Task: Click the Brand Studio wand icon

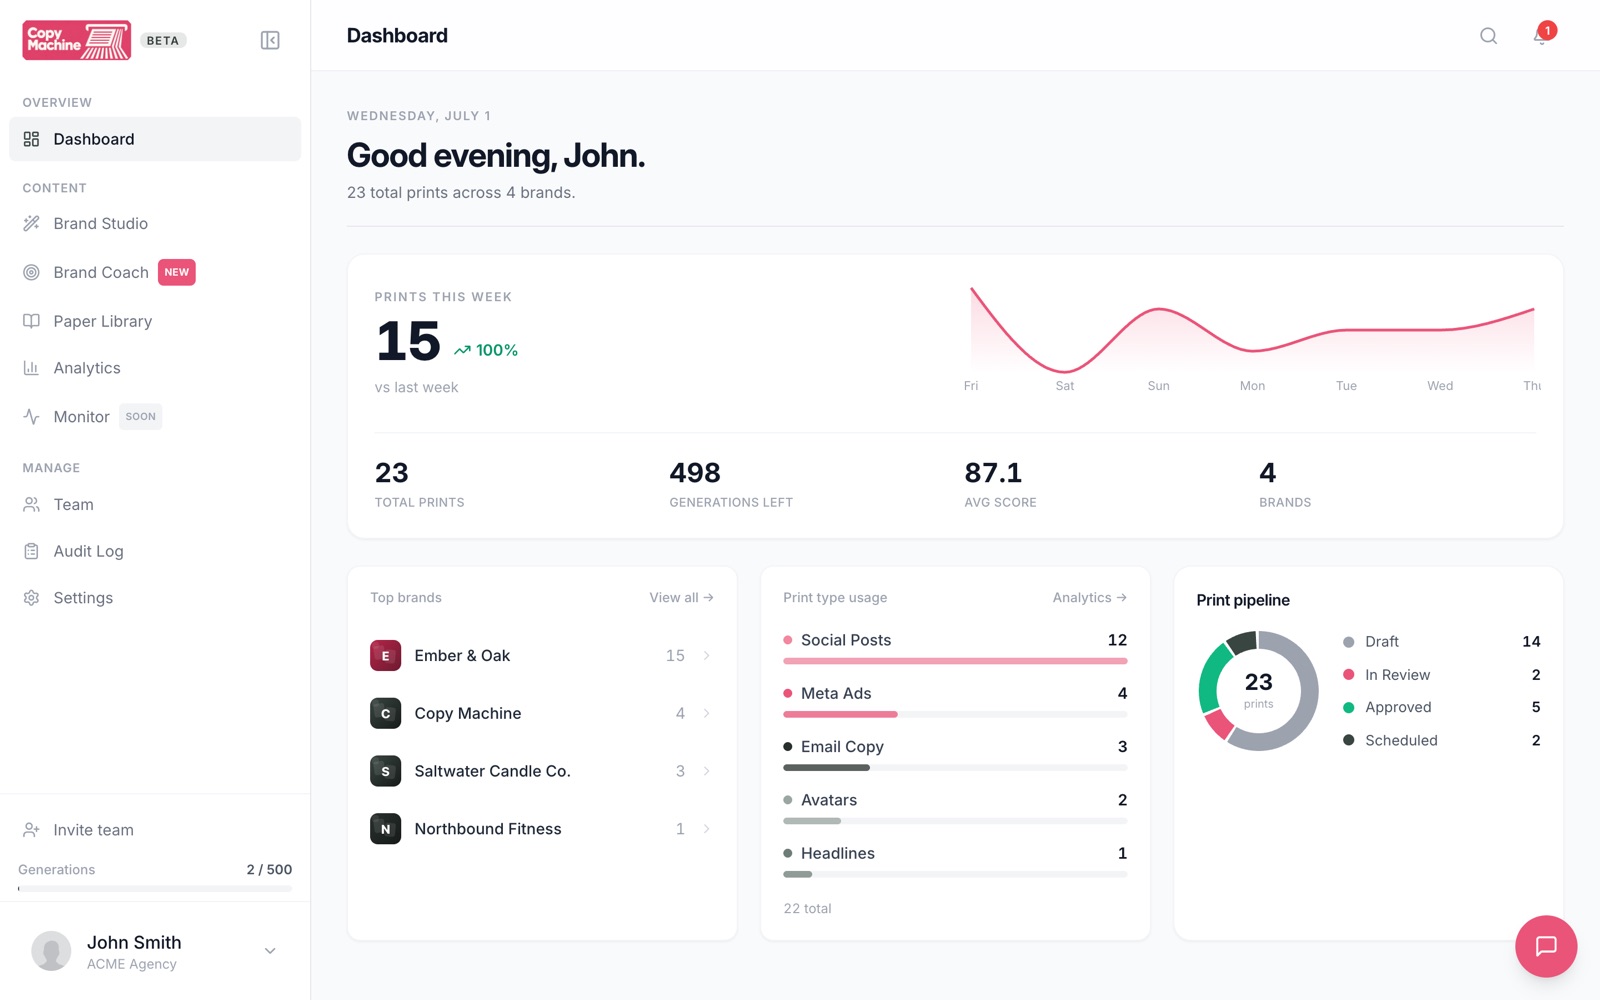Action: point(32,223)
